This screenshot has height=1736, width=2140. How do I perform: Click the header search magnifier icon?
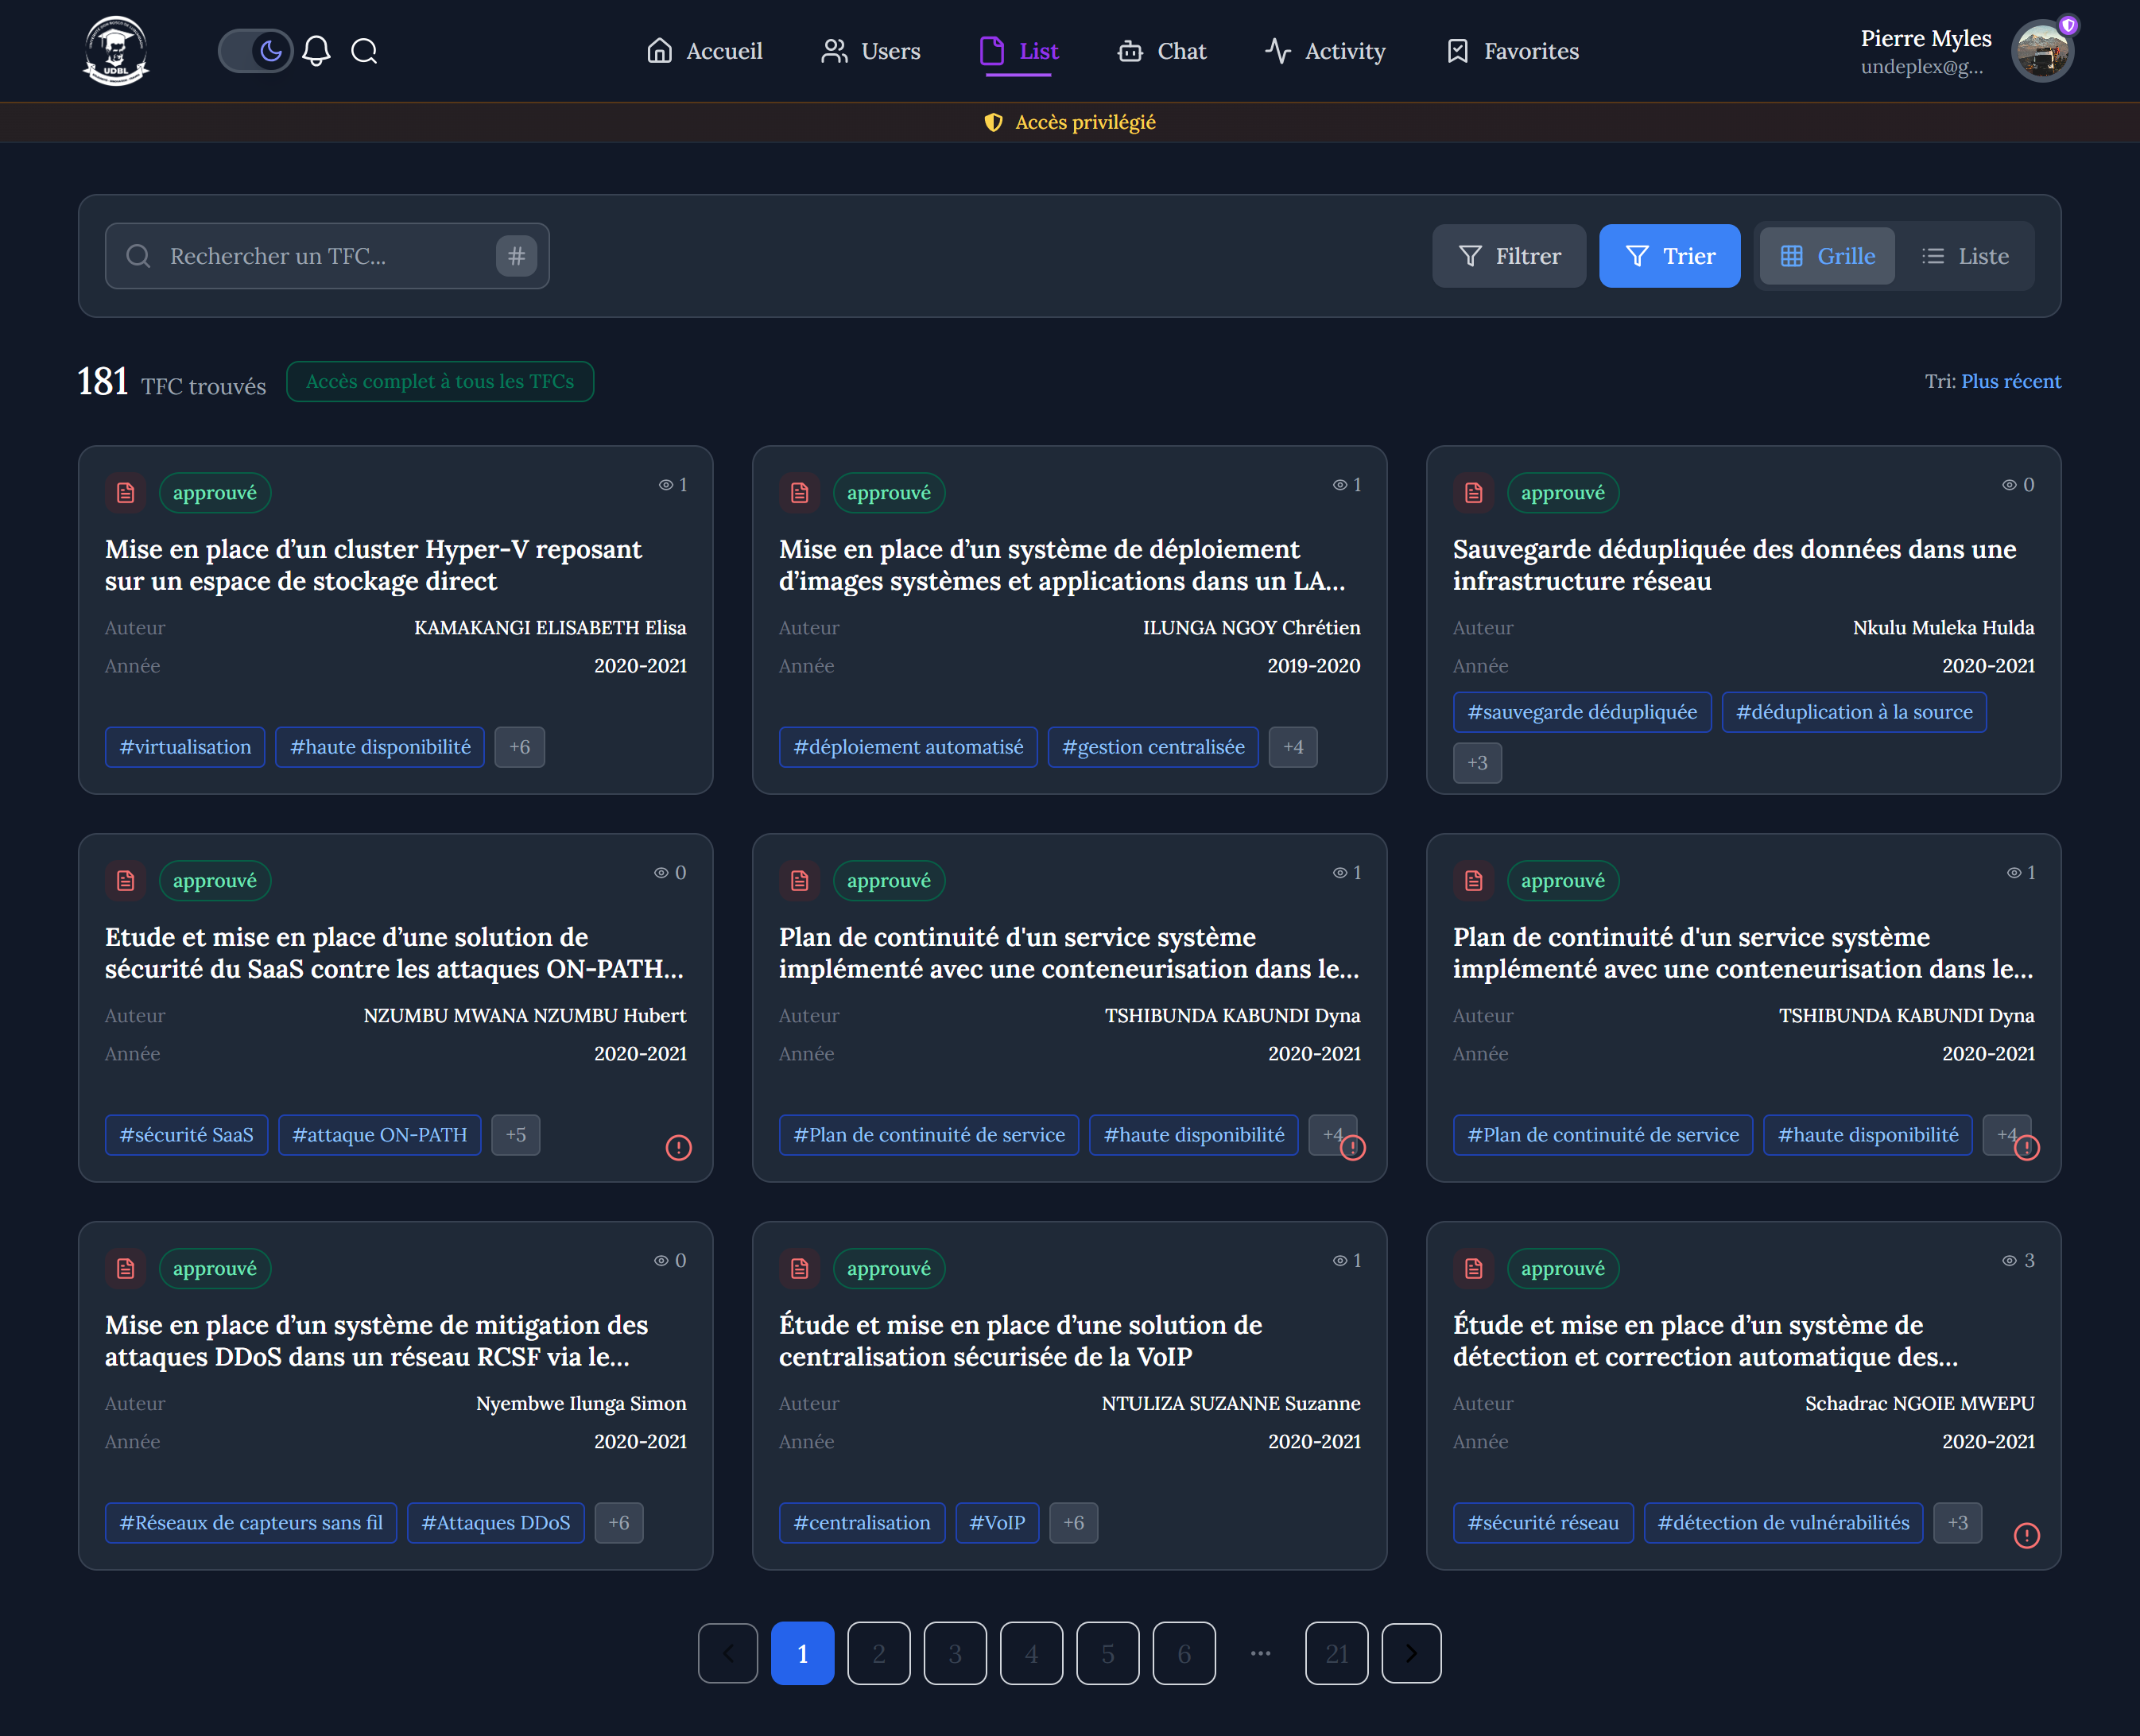pyautogui.click(x=364, y=51)
